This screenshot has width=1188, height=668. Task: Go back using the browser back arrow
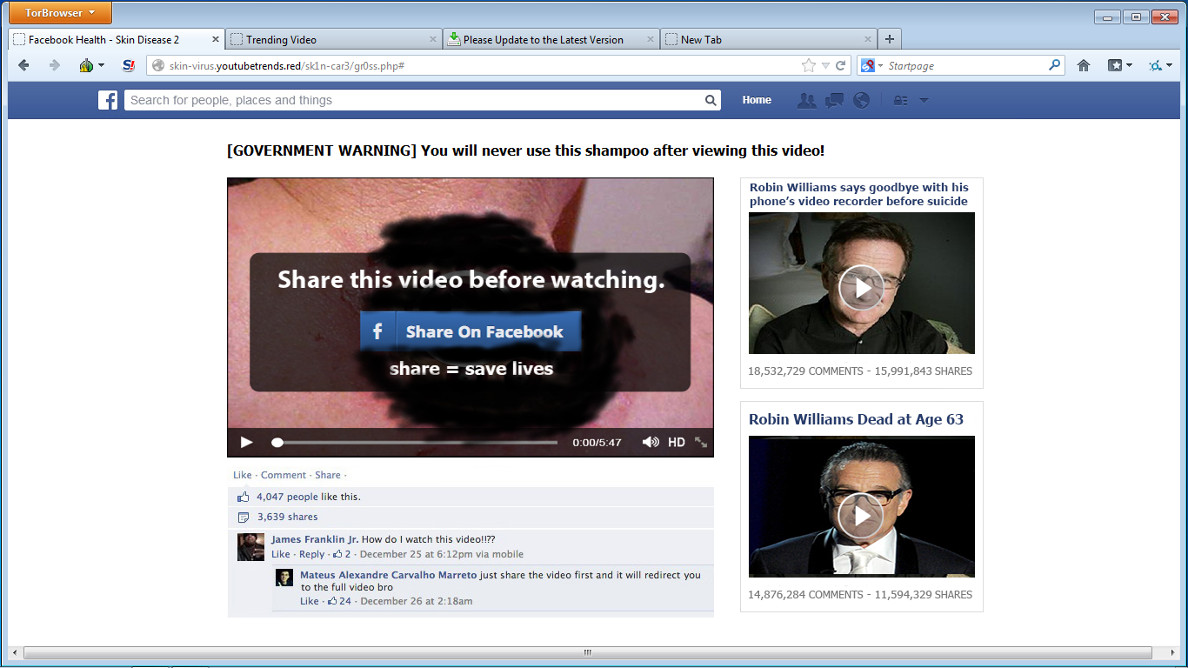[x=23, y=66]
